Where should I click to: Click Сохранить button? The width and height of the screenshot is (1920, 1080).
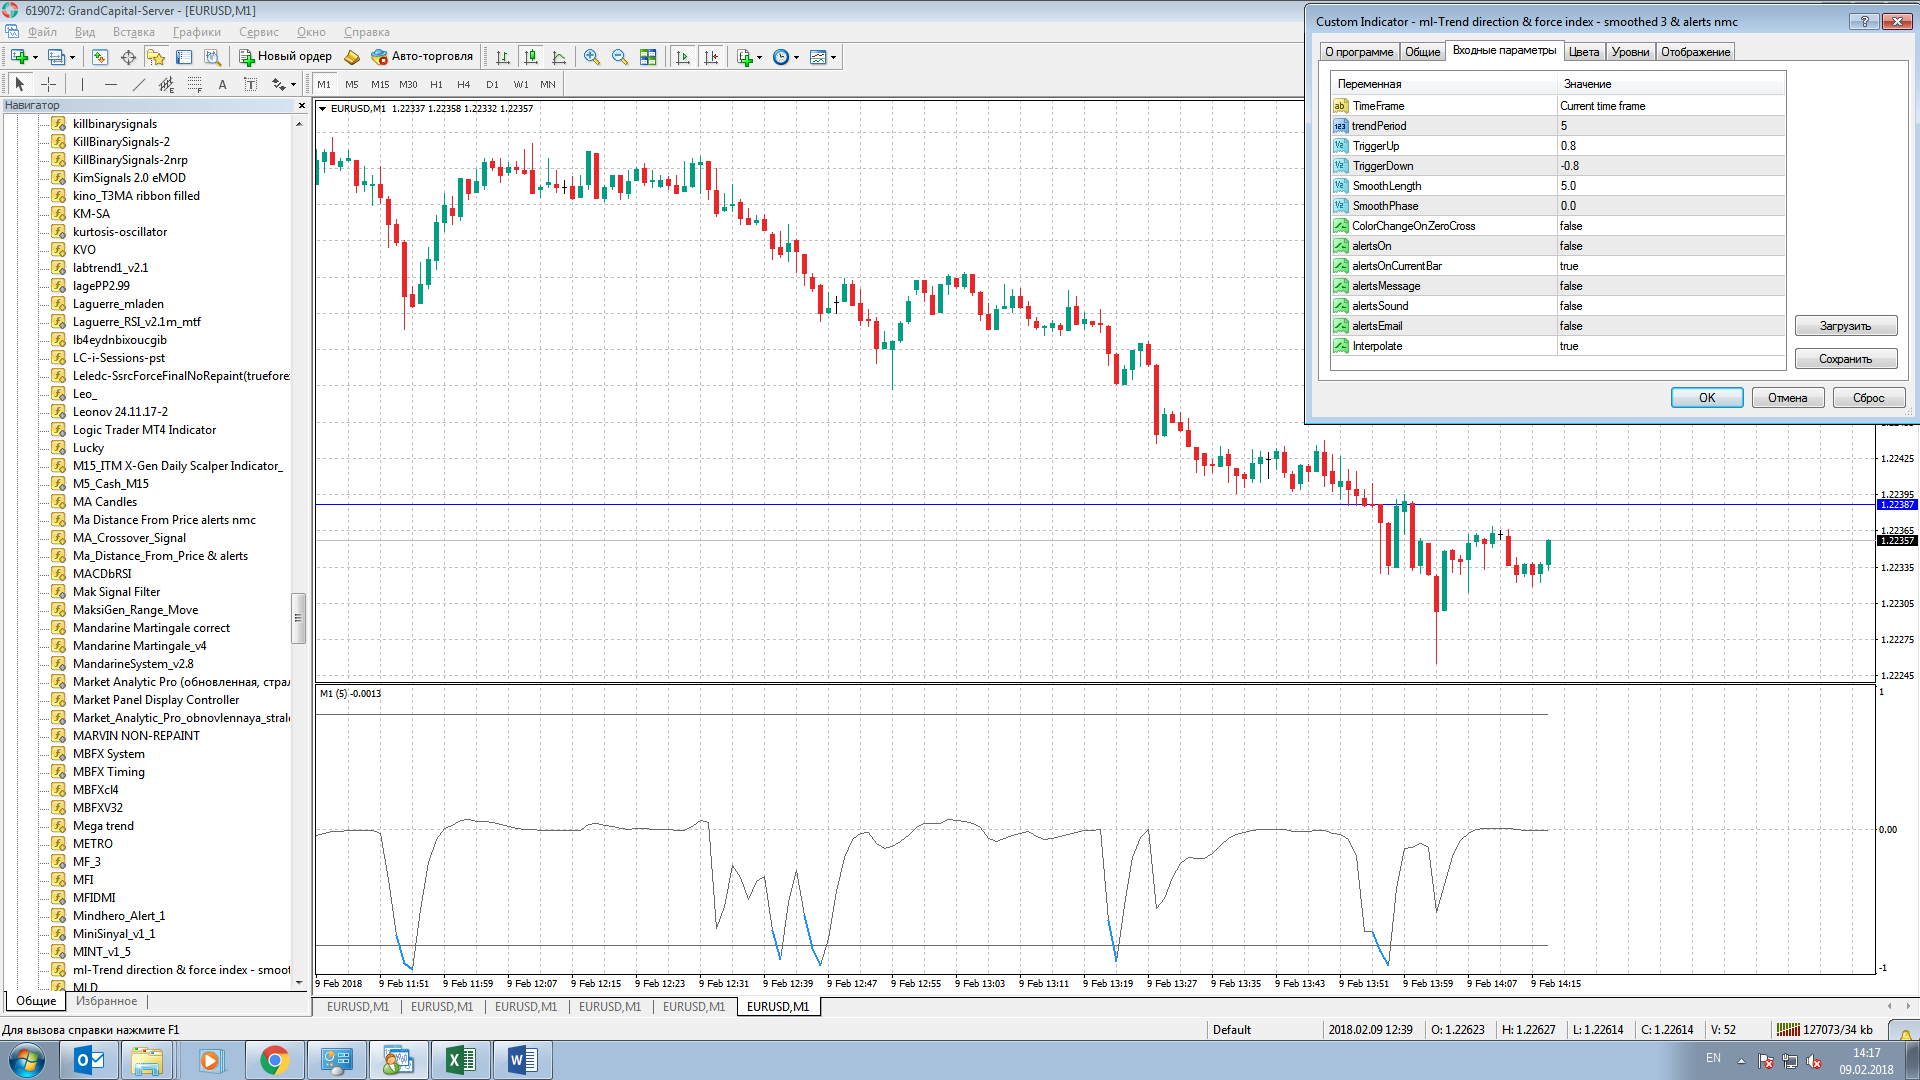tap(1845, 359)
